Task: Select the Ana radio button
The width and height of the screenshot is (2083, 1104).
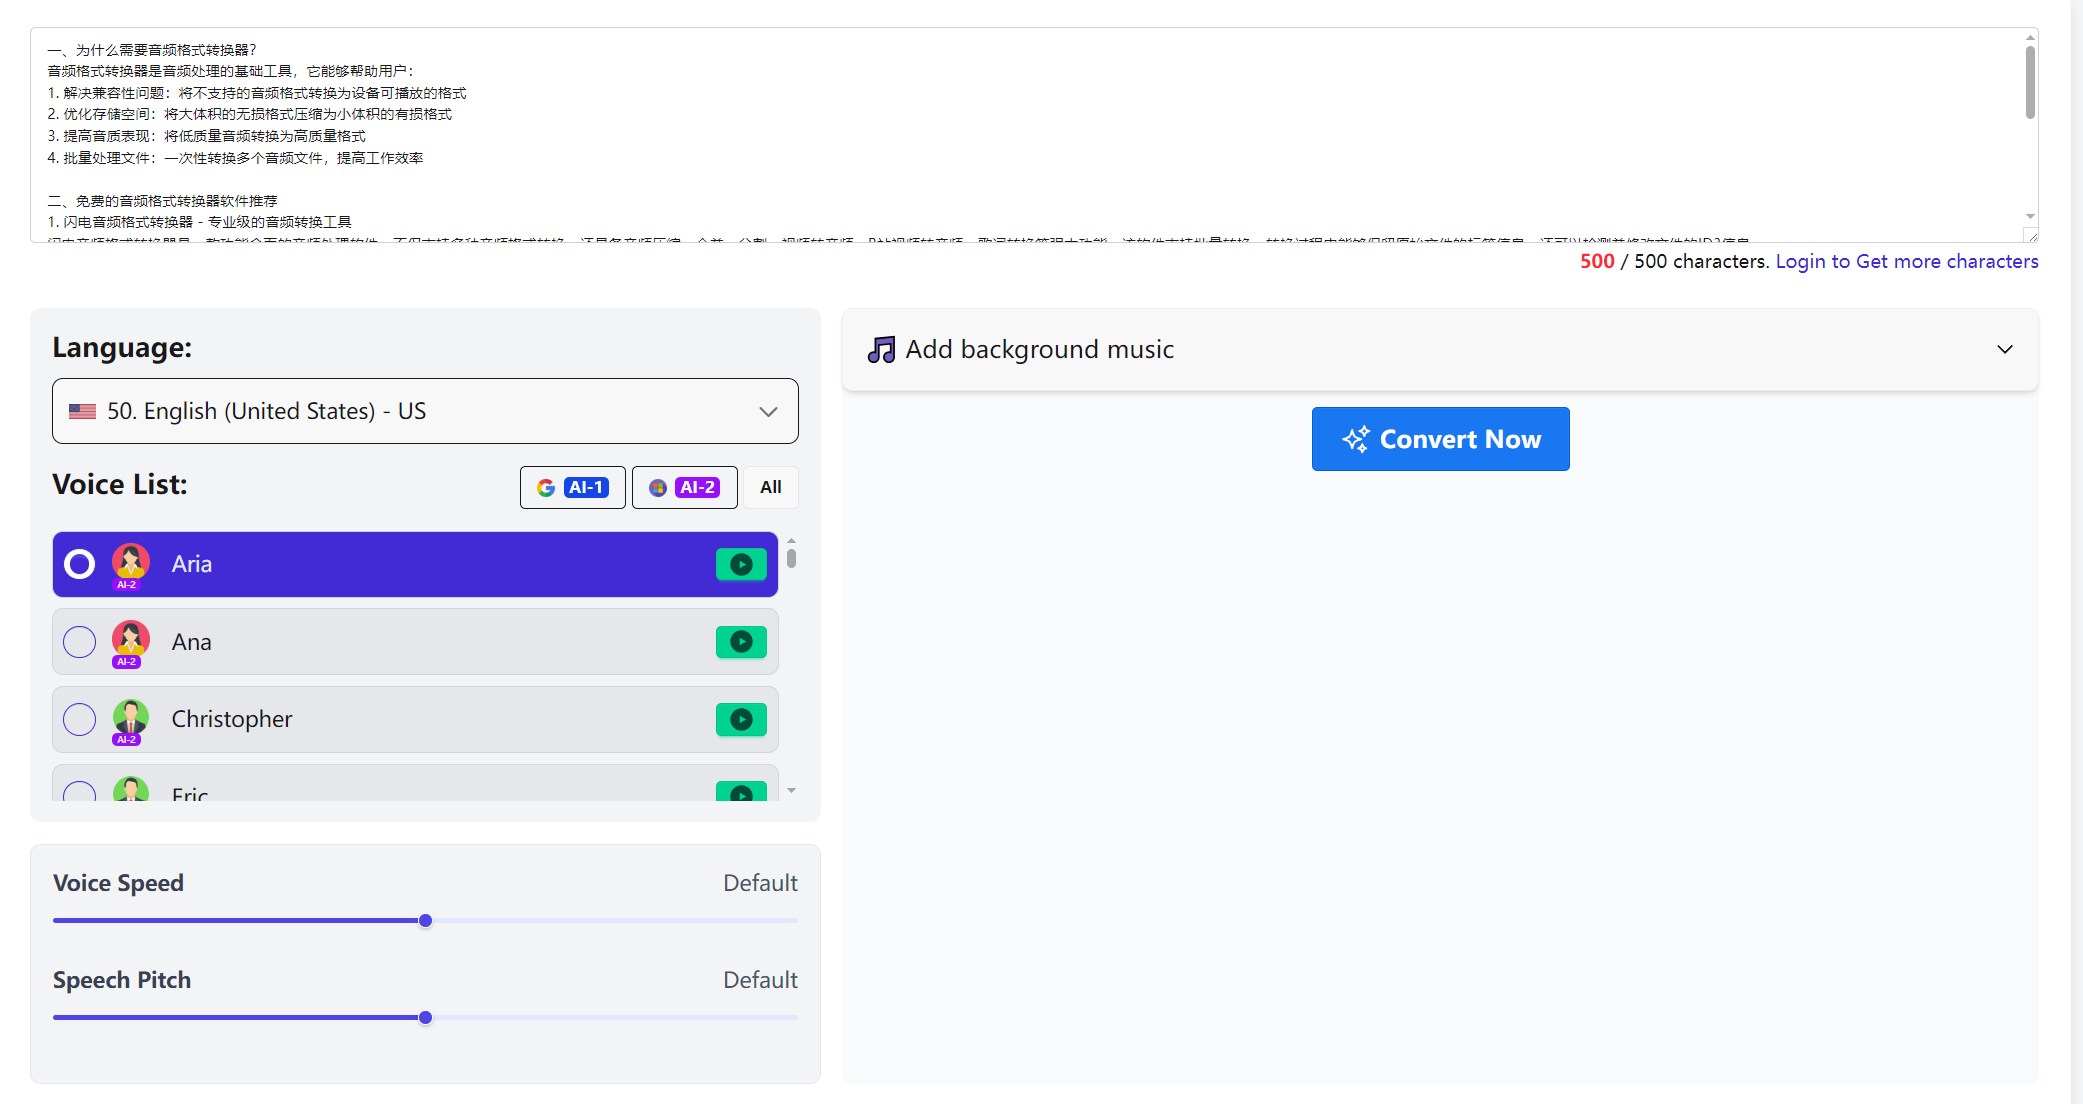Action: [x=80, y=642]
